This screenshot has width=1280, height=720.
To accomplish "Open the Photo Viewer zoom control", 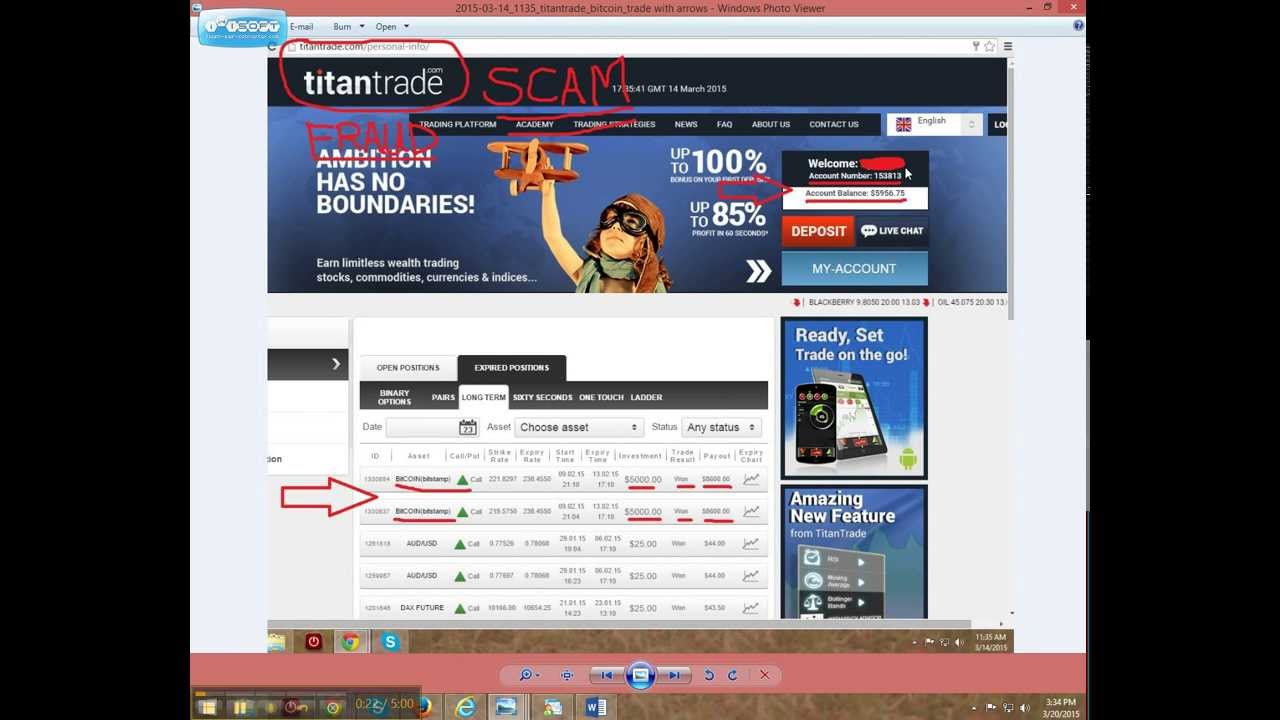I will coord(527,675).
